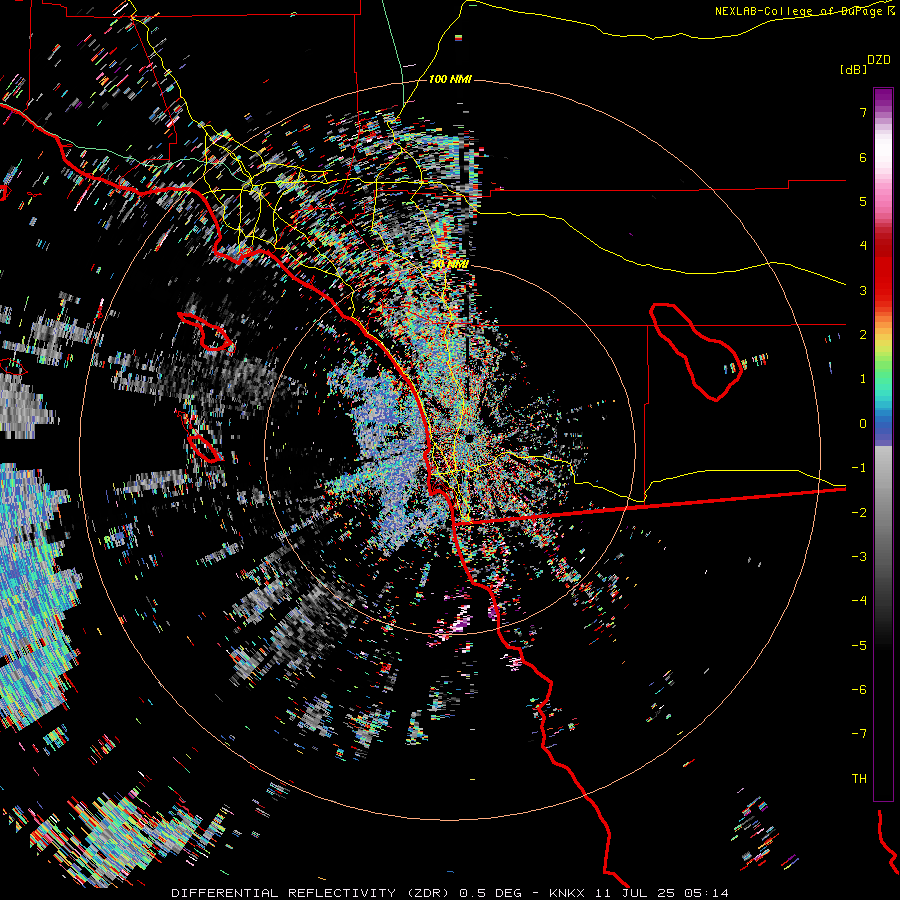Click the 100 NMI range ring label
The width and height of the screenshot is (900, 900).
tap(450, 79)
